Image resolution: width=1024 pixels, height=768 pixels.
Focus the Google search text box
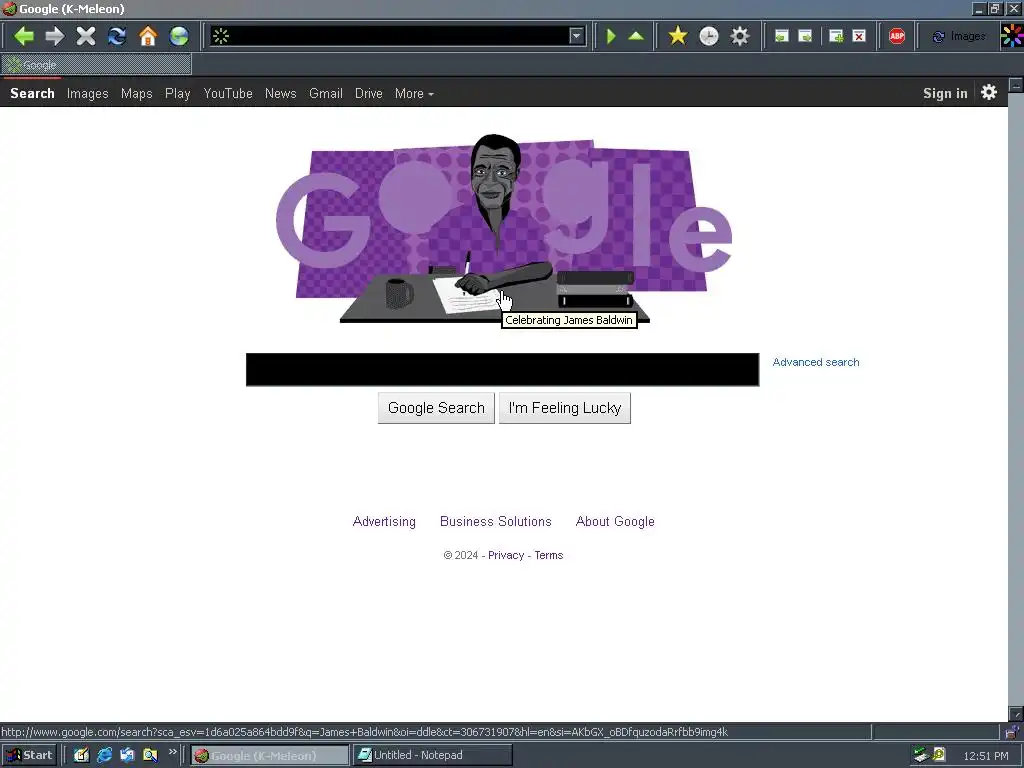[502, 370]
